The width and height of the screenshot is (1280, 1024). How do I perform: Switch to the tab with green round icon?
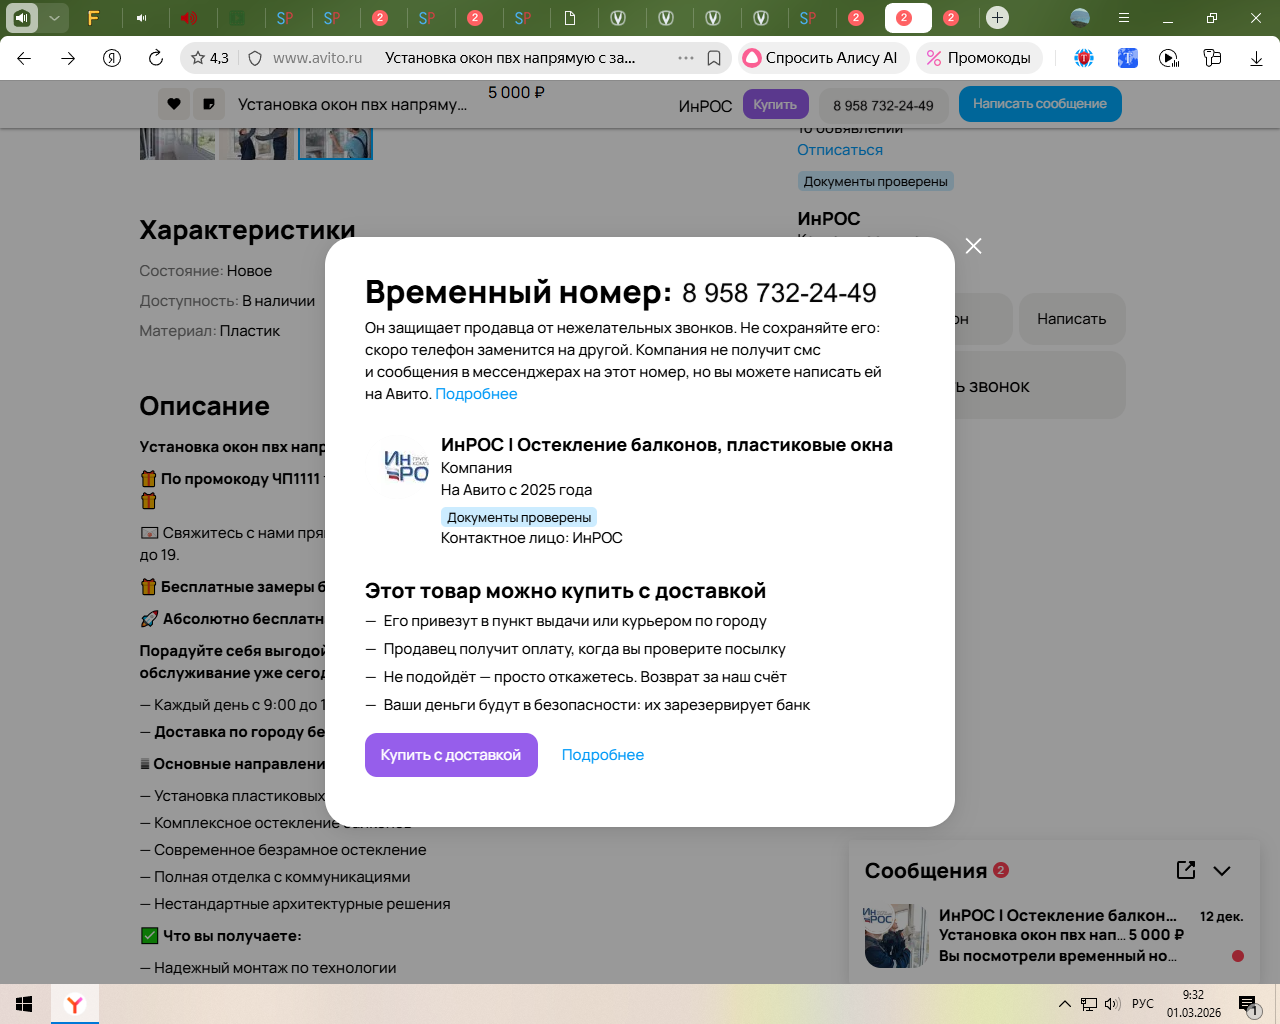tap(237, 17)
